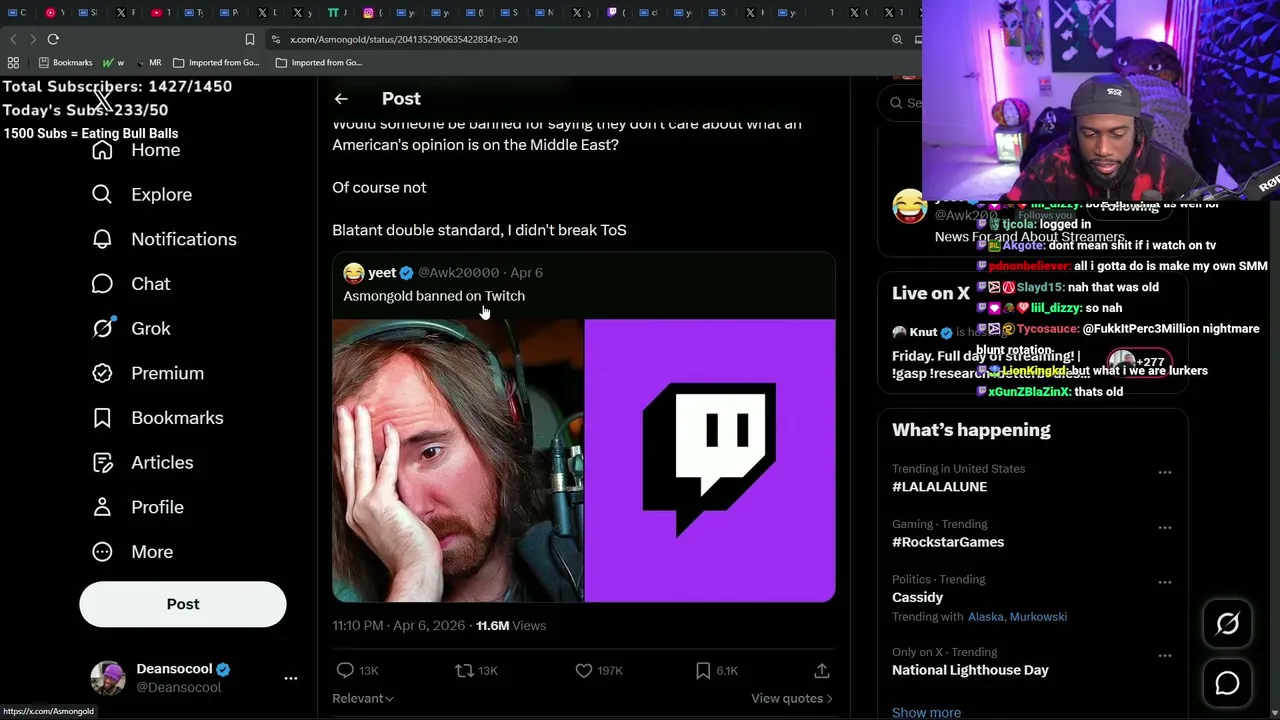
Task: Click the X search field
Action: tap(900, 103)
